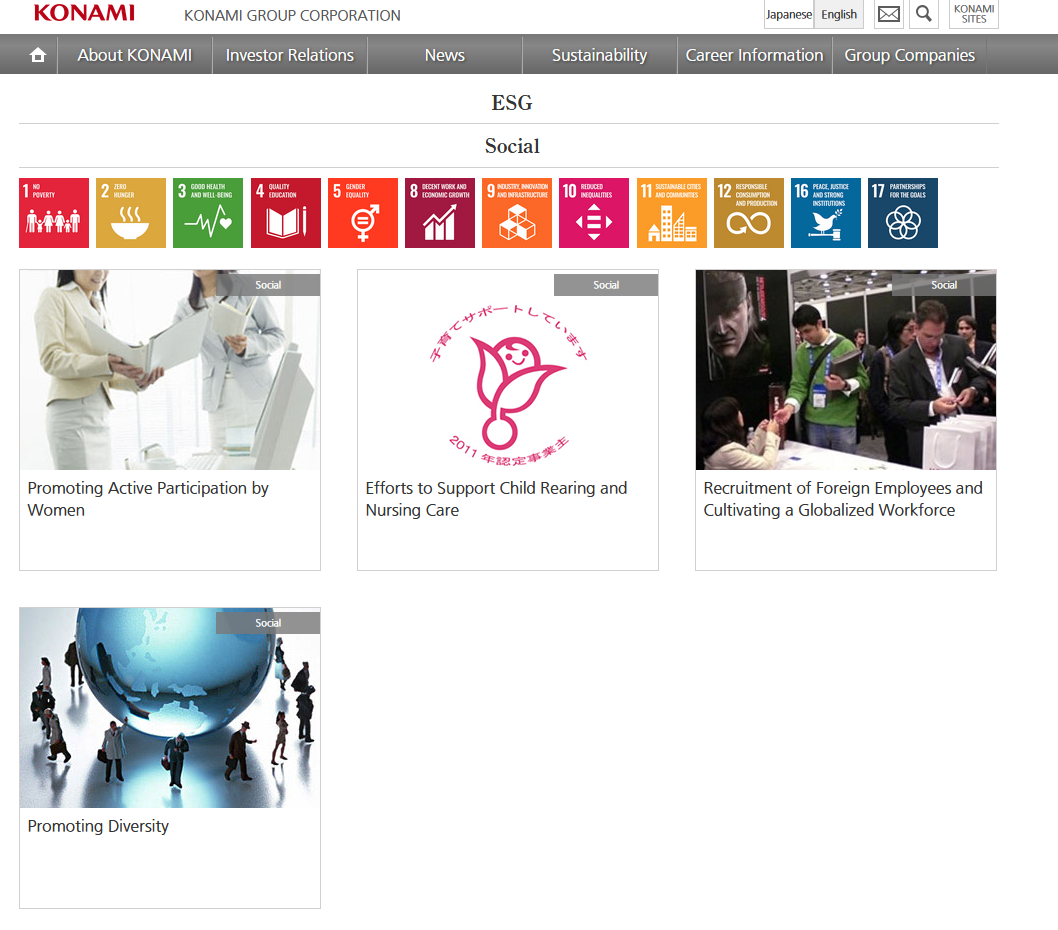Image resolution: width=1058 pixels, height=930 pixels.
Task: Click Social tag on Foreign Employees card
Action: [x=944, y=285]
